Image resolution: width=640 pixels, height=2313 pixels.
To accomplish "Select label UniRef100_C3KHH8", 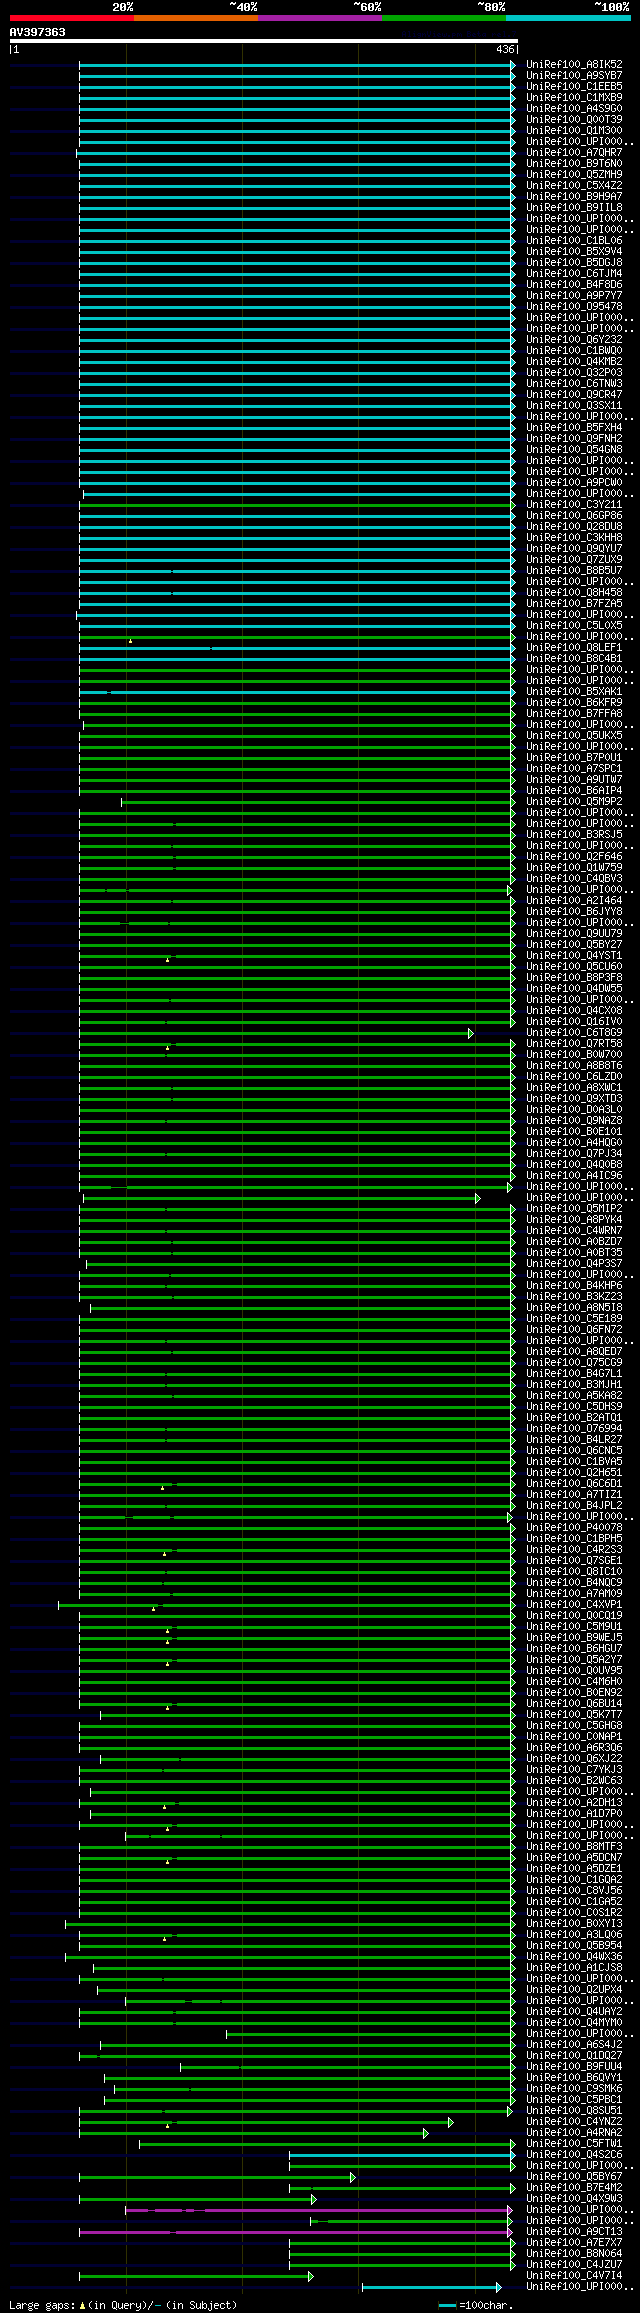I will click(574, 538).
